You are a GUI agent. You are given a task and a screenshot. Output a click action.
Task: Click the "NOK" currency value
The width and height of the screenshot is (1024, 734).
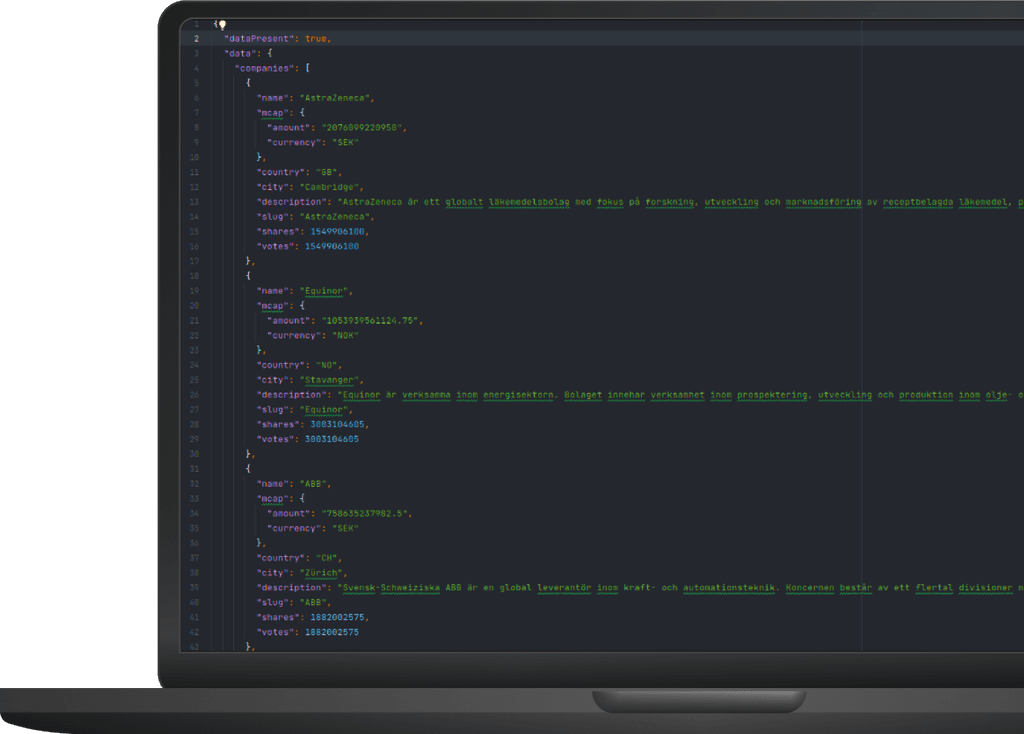tap(345, 336)
